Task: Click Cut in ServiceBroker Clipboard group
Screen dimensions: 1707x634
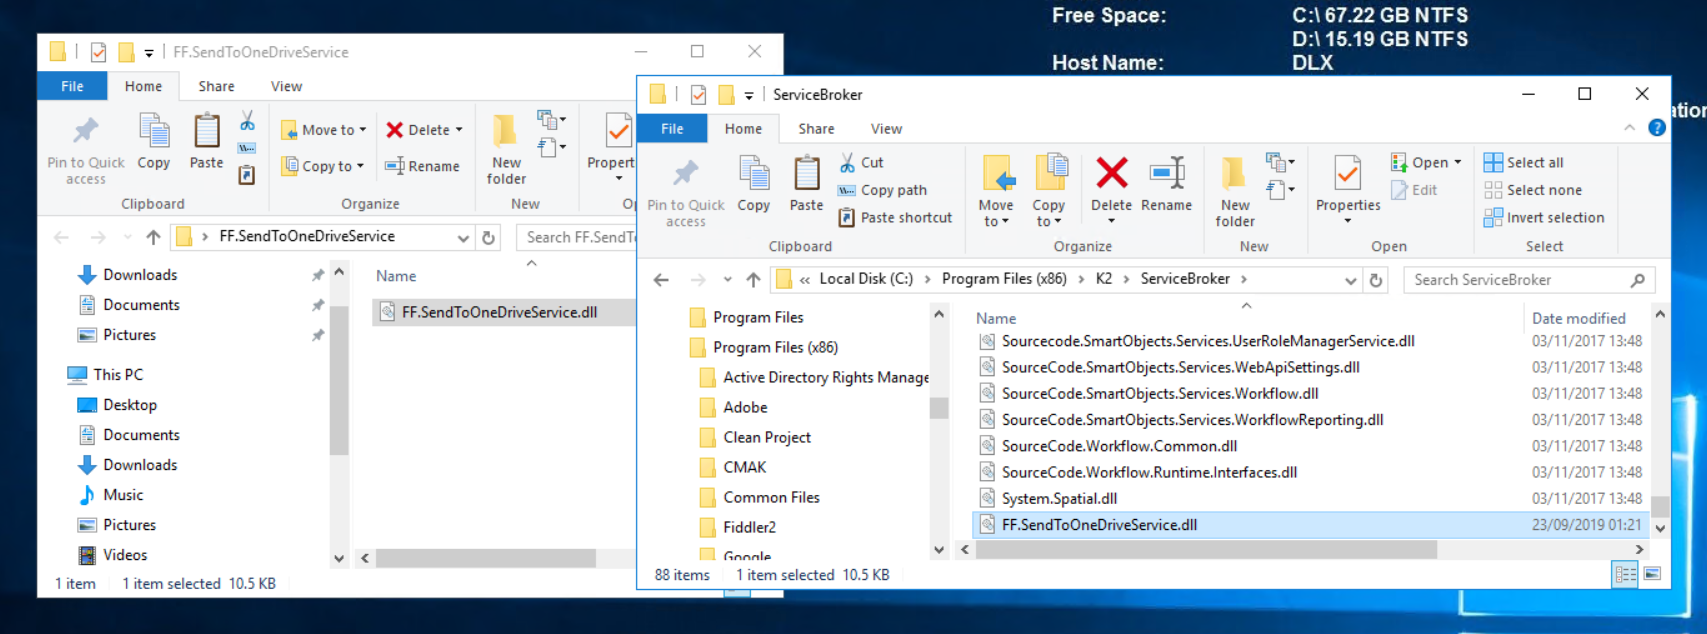Action: [x=862, y=162]
